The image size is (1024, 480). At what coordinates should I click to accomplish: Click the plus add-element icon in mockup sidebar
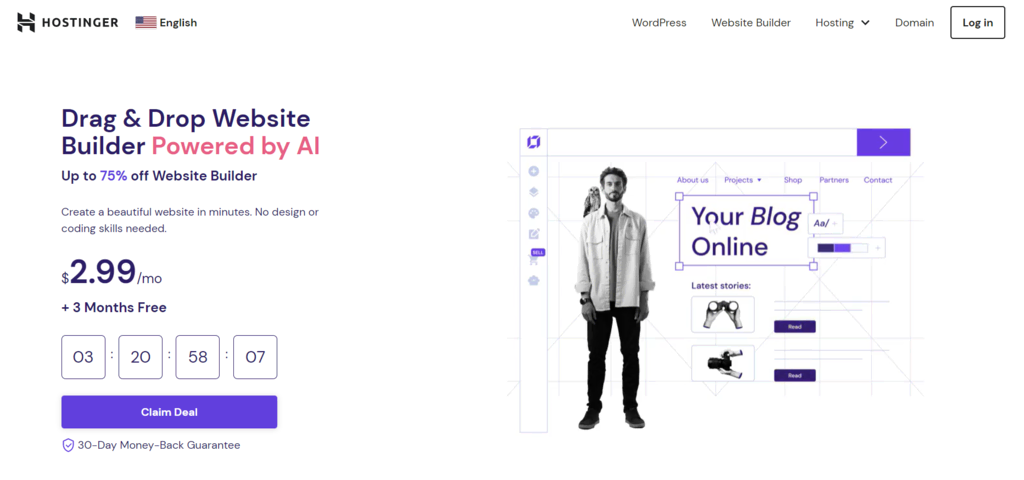[534, 172]
